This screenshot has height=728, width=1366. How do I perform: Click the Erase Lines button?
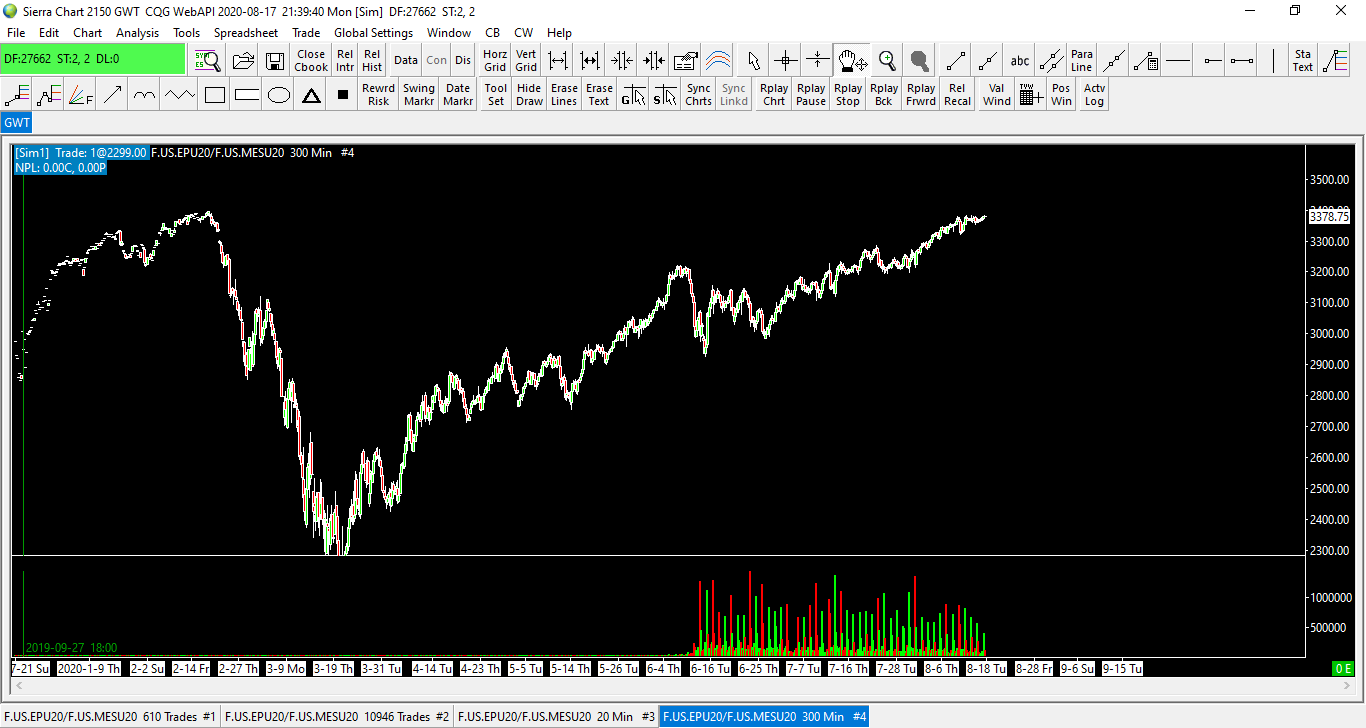564,95
